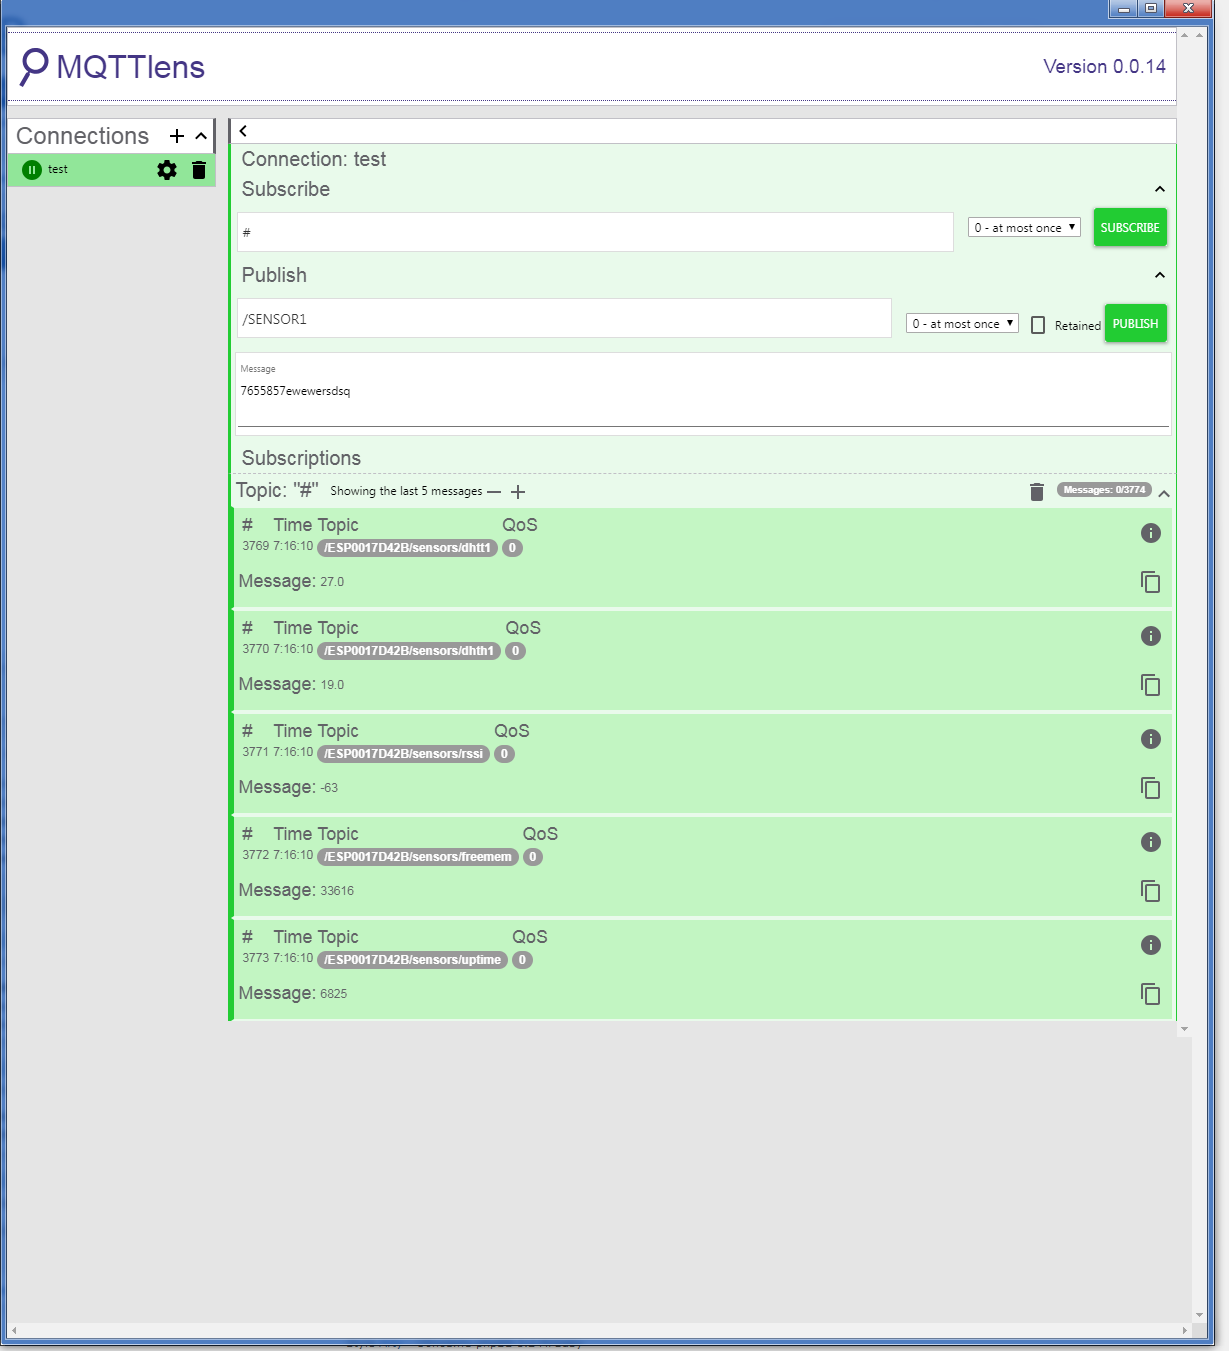This screenshot has height=1351, width=1229.
Task: Toggle the Retained checkbox
Action: 1038,325
